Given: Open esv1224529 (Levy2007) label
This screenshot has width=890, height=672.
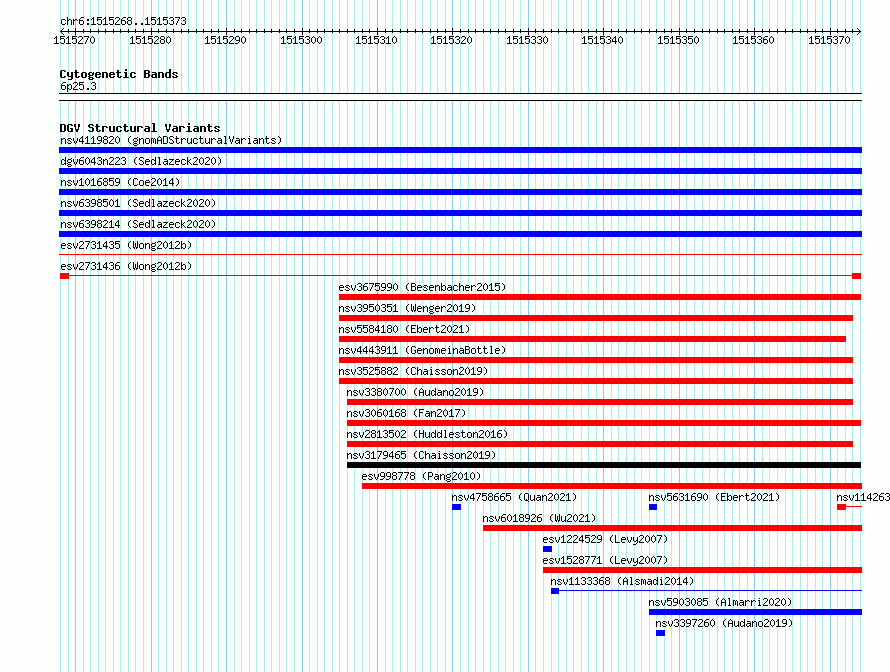Looking at the screenshot, I should [x=605, y=539].
